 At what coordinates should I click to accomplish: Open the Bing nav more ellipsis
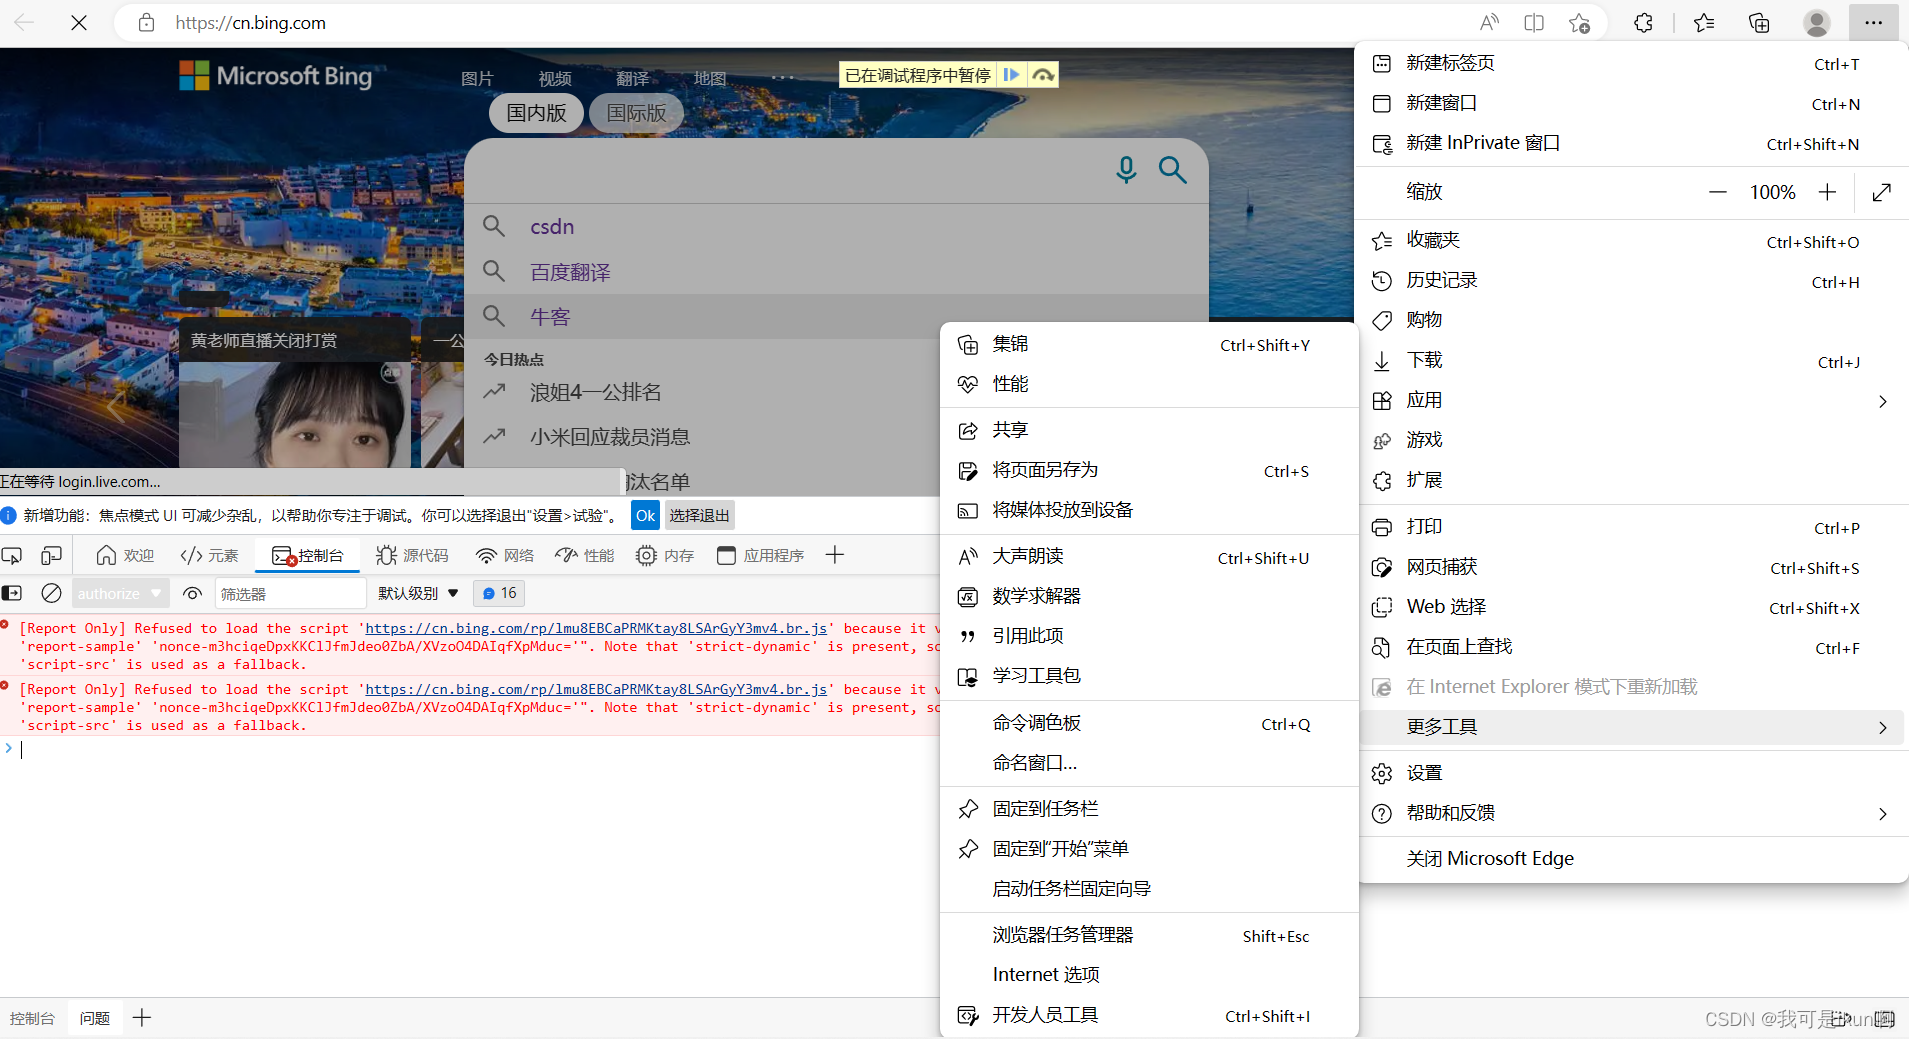(783, 78)
